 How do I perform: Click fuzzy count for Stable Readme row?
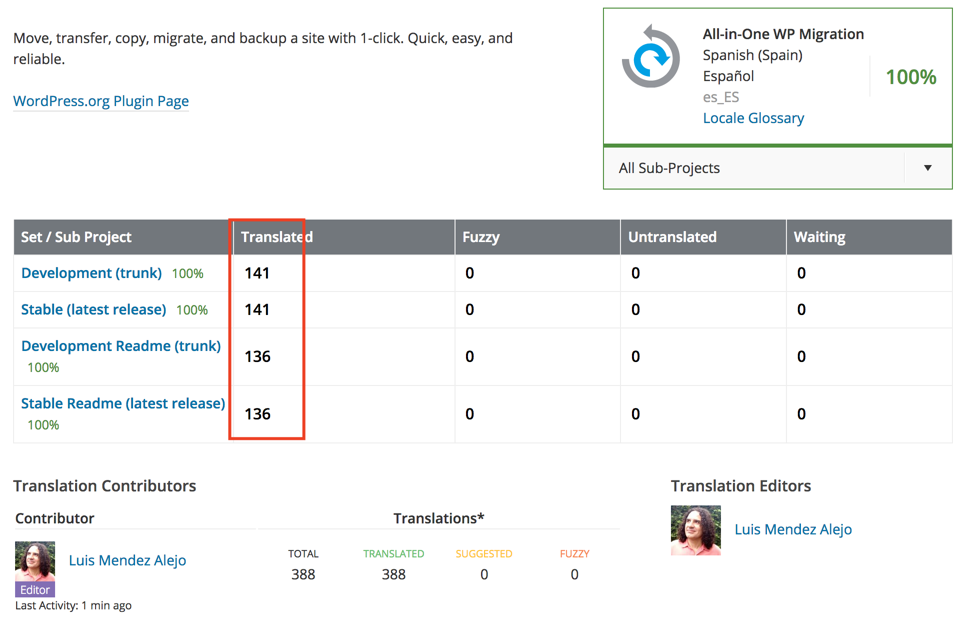(470, 414)
